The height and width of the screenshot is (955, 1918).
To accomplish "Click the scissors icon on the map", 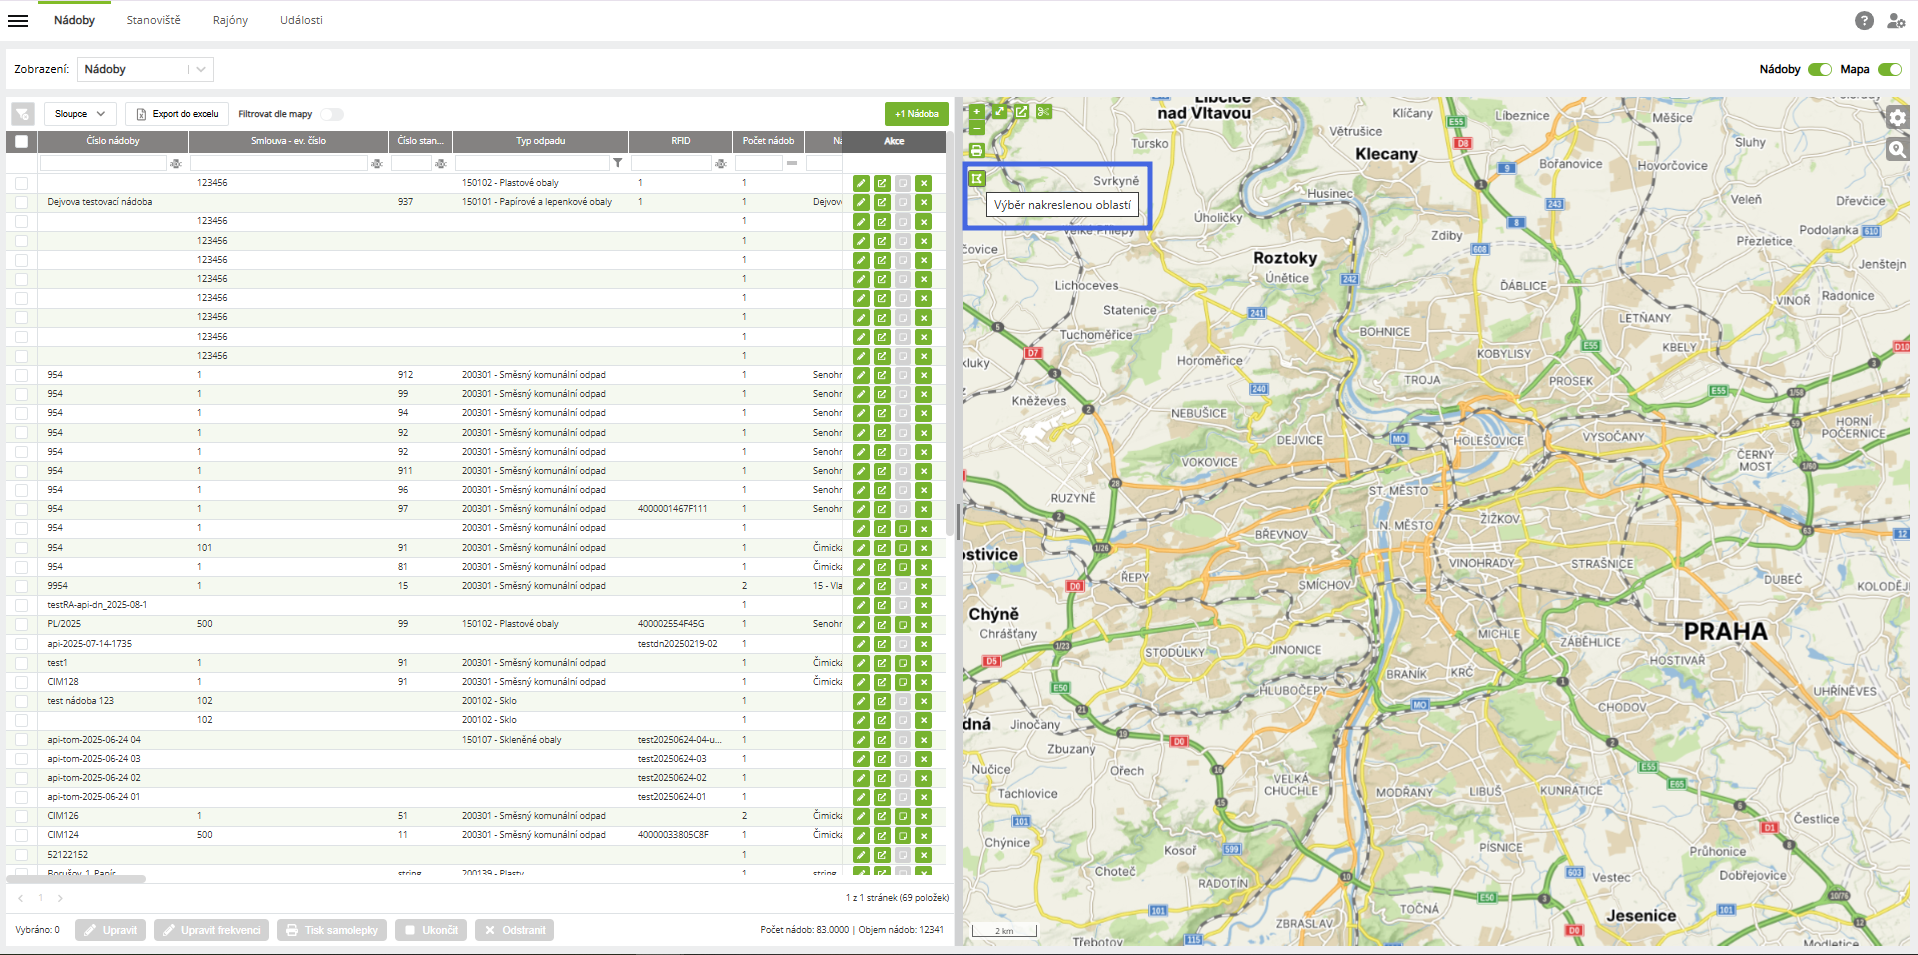I will point(1043,112).
